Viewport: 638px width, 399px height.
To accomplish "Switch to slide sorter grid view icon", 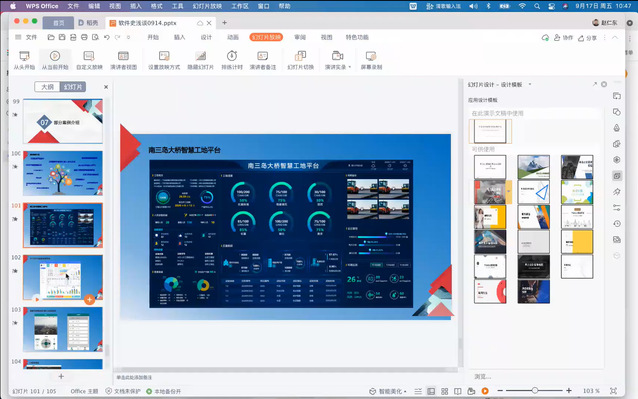I will (444, 391).
